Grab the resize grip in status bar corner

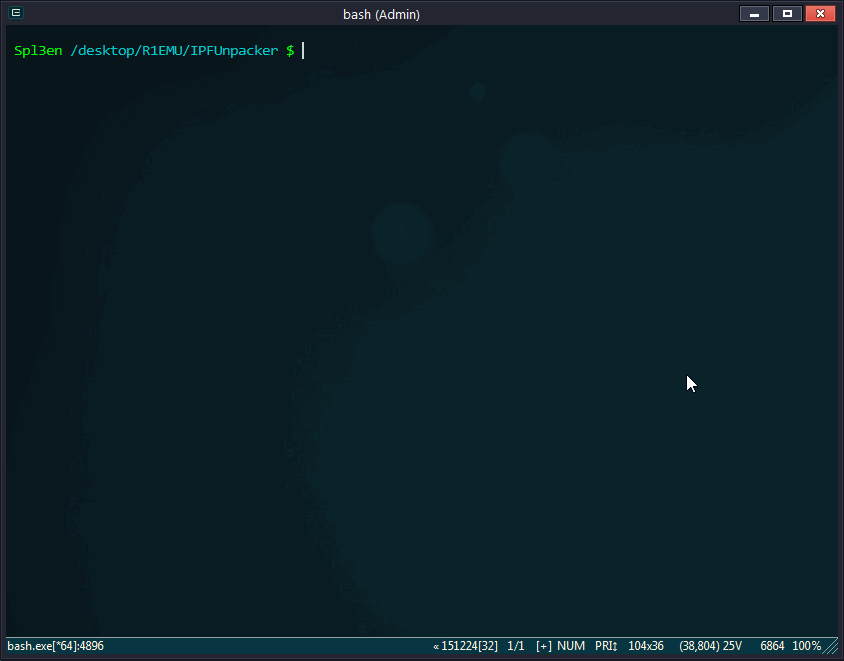pyautogui.click(x=831, y=646)
